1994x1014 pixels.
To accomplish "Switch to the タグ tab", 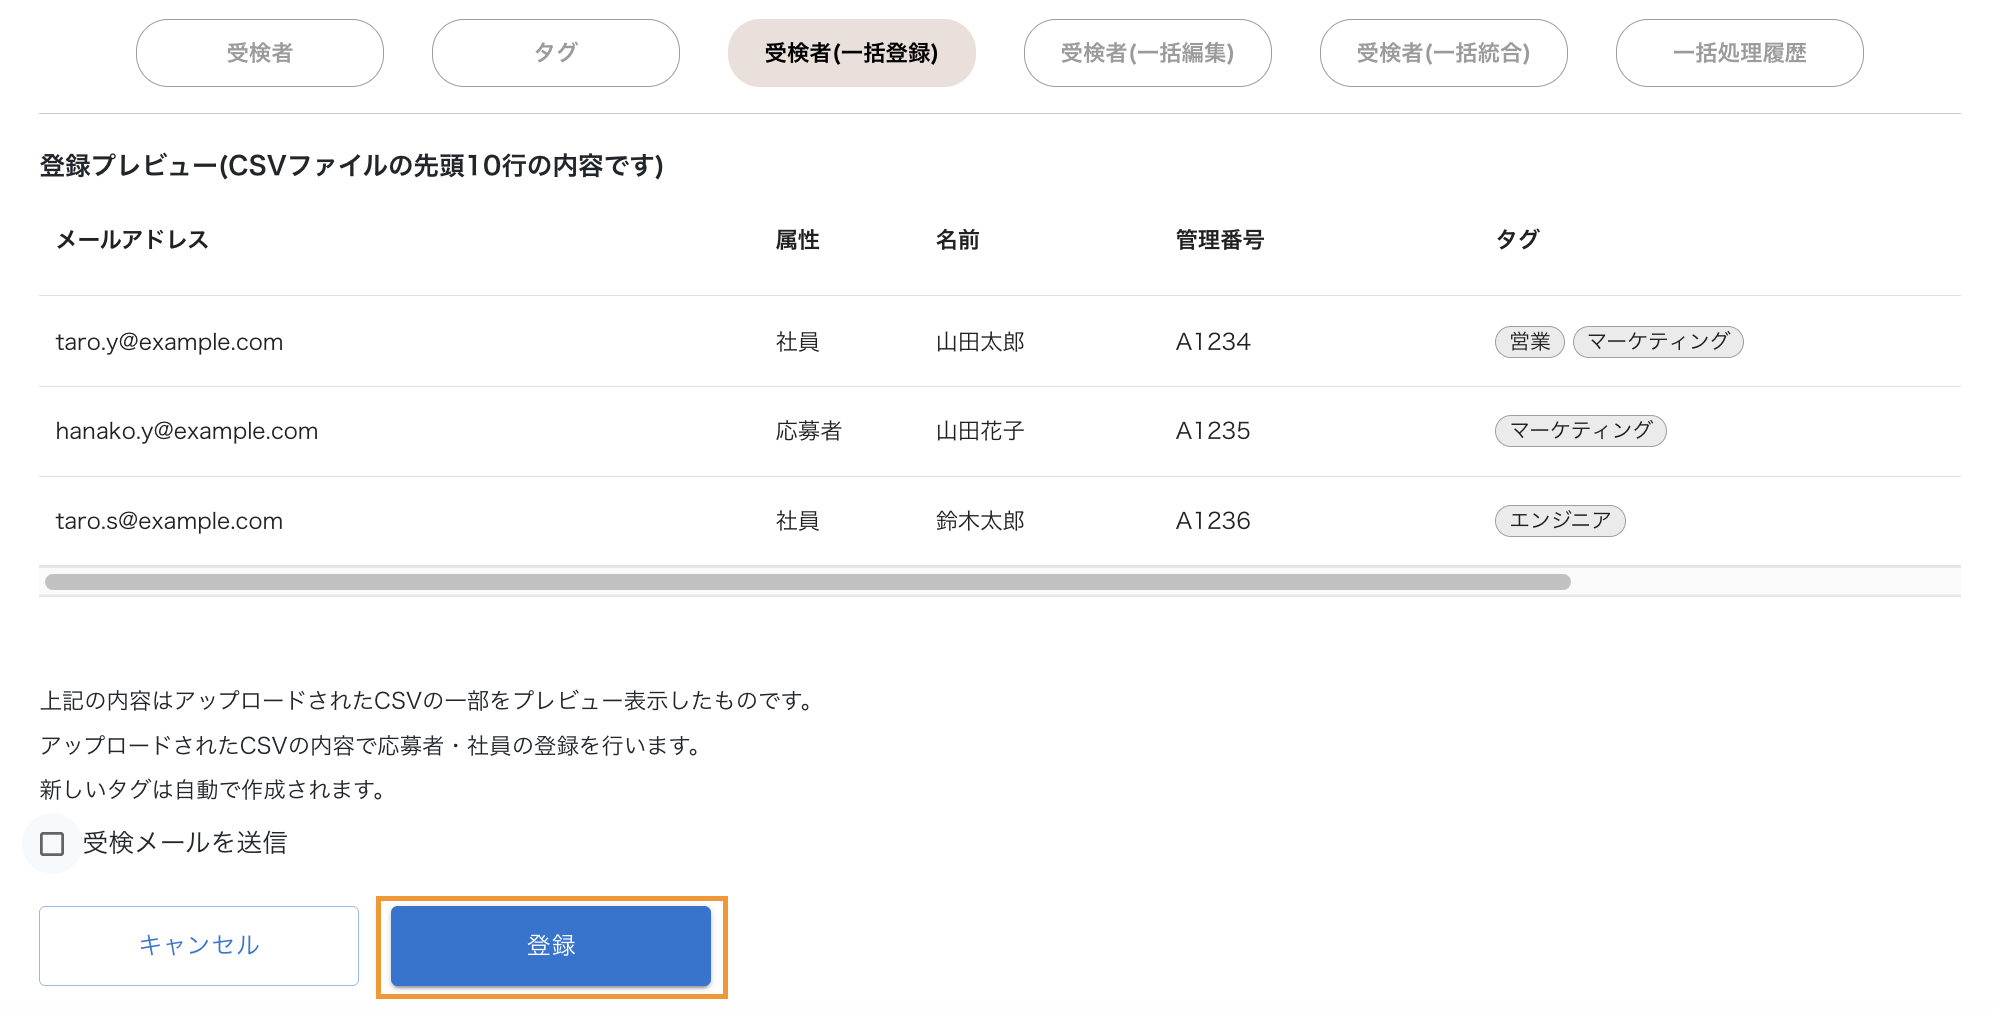I will click(x=556, y=53).
